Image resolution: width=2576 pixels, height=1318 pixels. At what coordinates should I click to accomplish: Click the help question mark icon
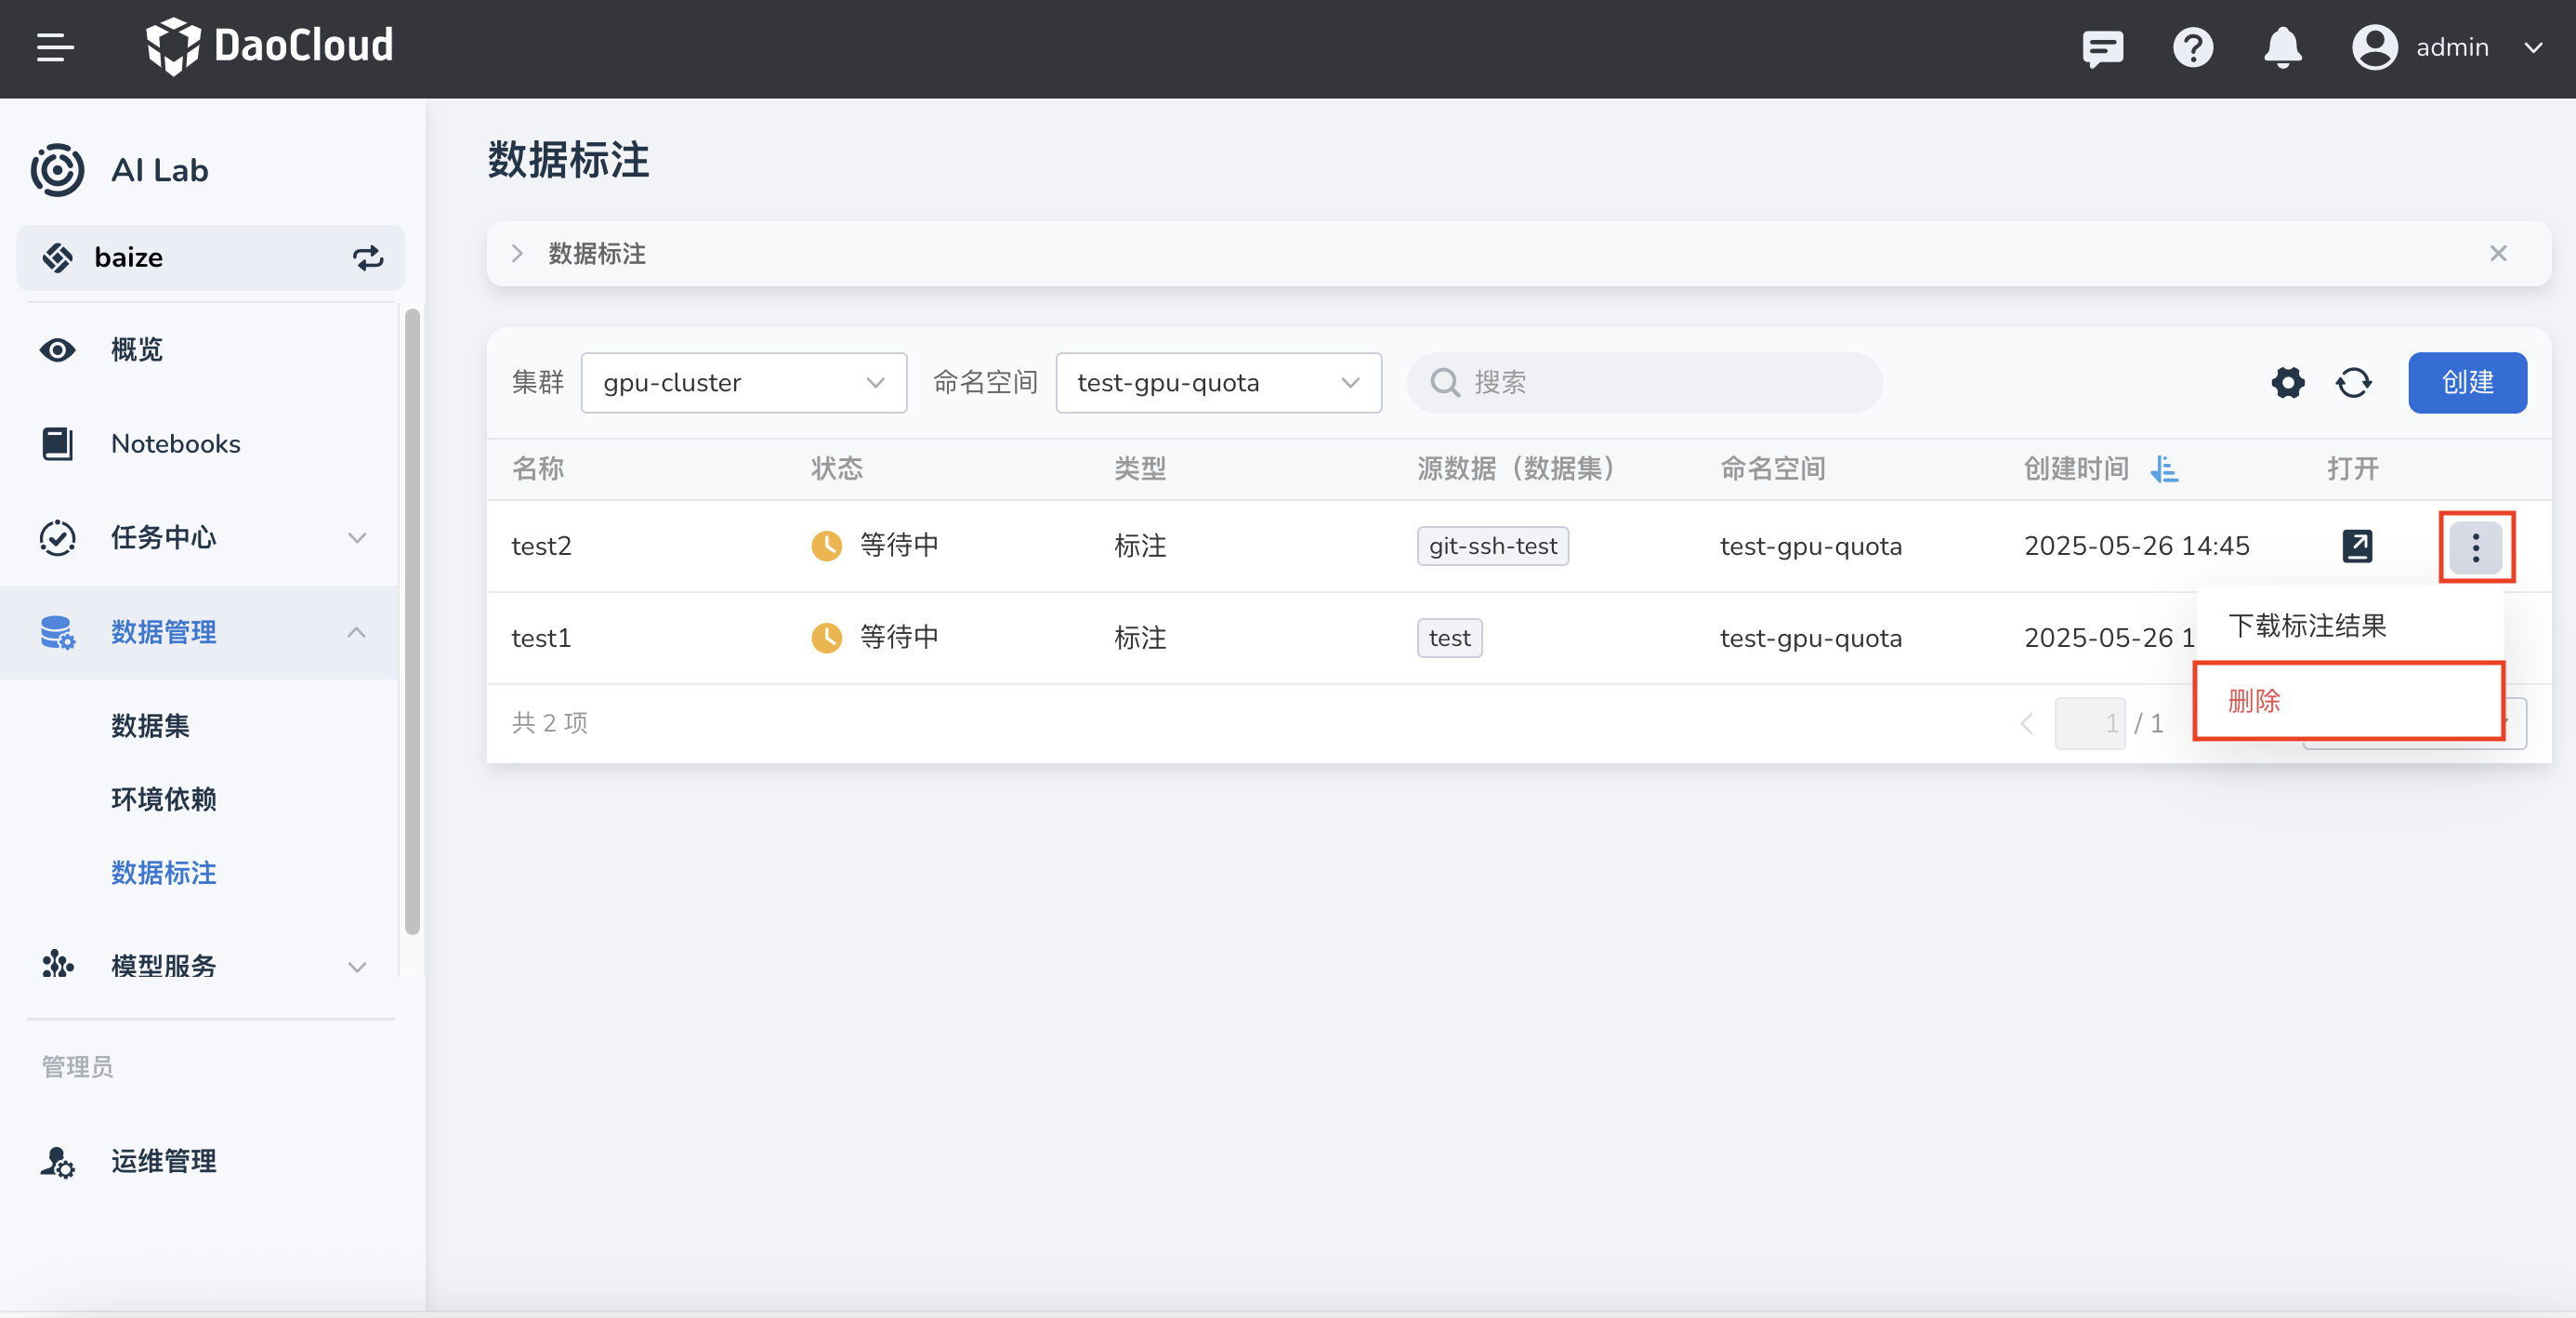coord(2192,47)
